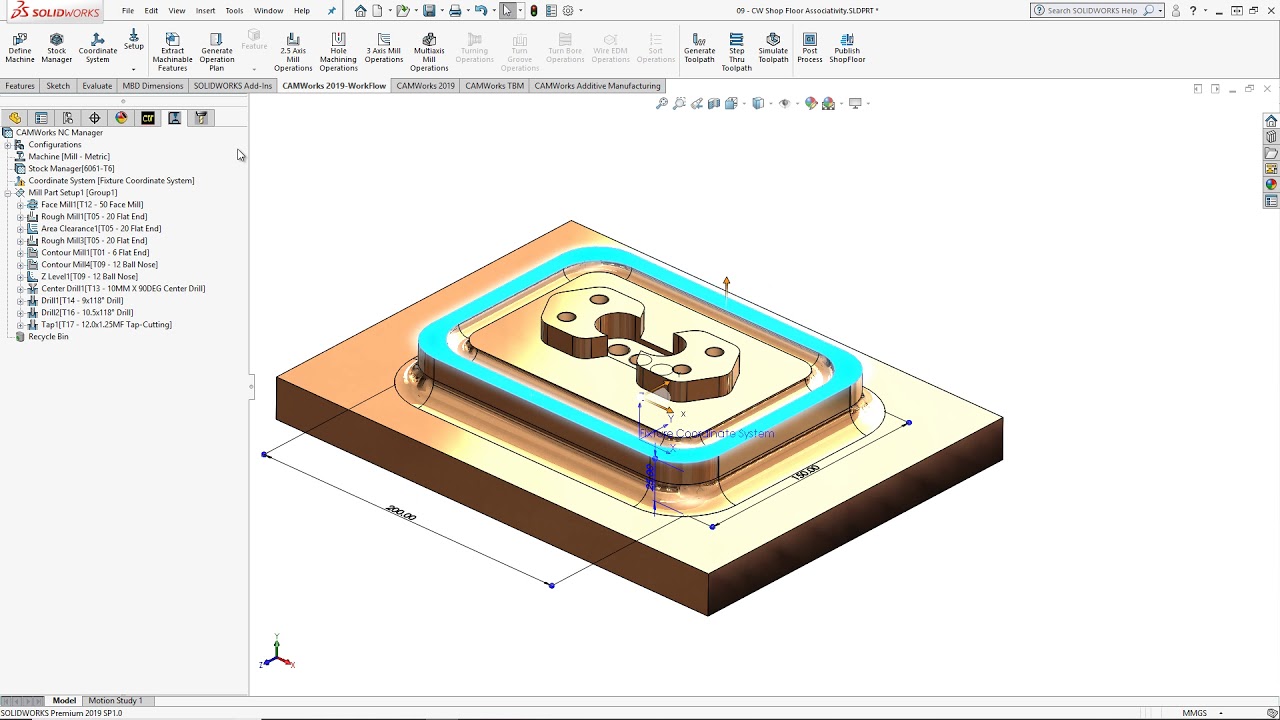Click the user login icon
Screen dimensions: 1280x720
(1176, 11)
